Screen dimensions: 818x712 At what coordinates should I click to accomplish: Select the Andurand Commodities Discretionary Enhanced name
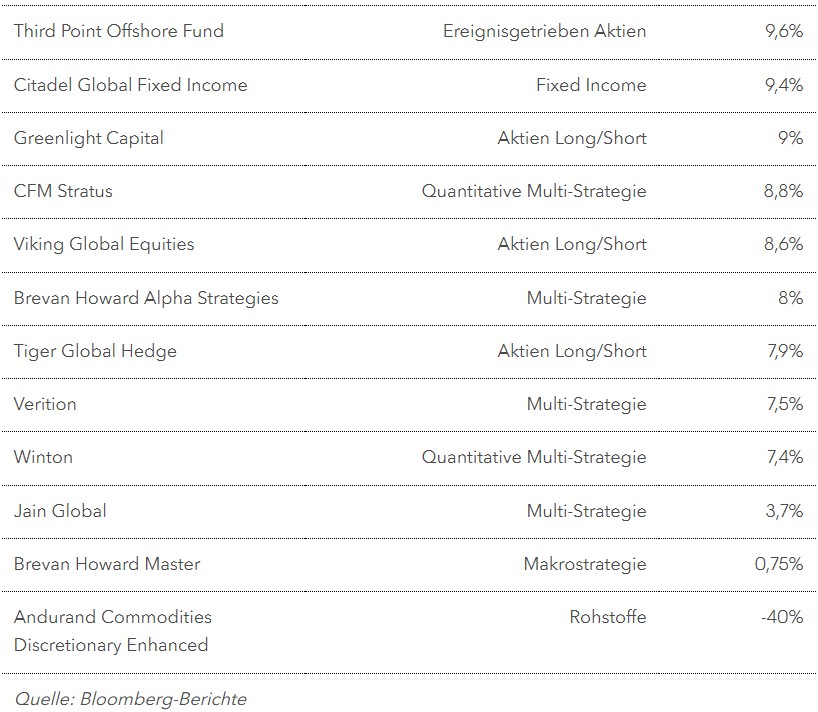112,631
